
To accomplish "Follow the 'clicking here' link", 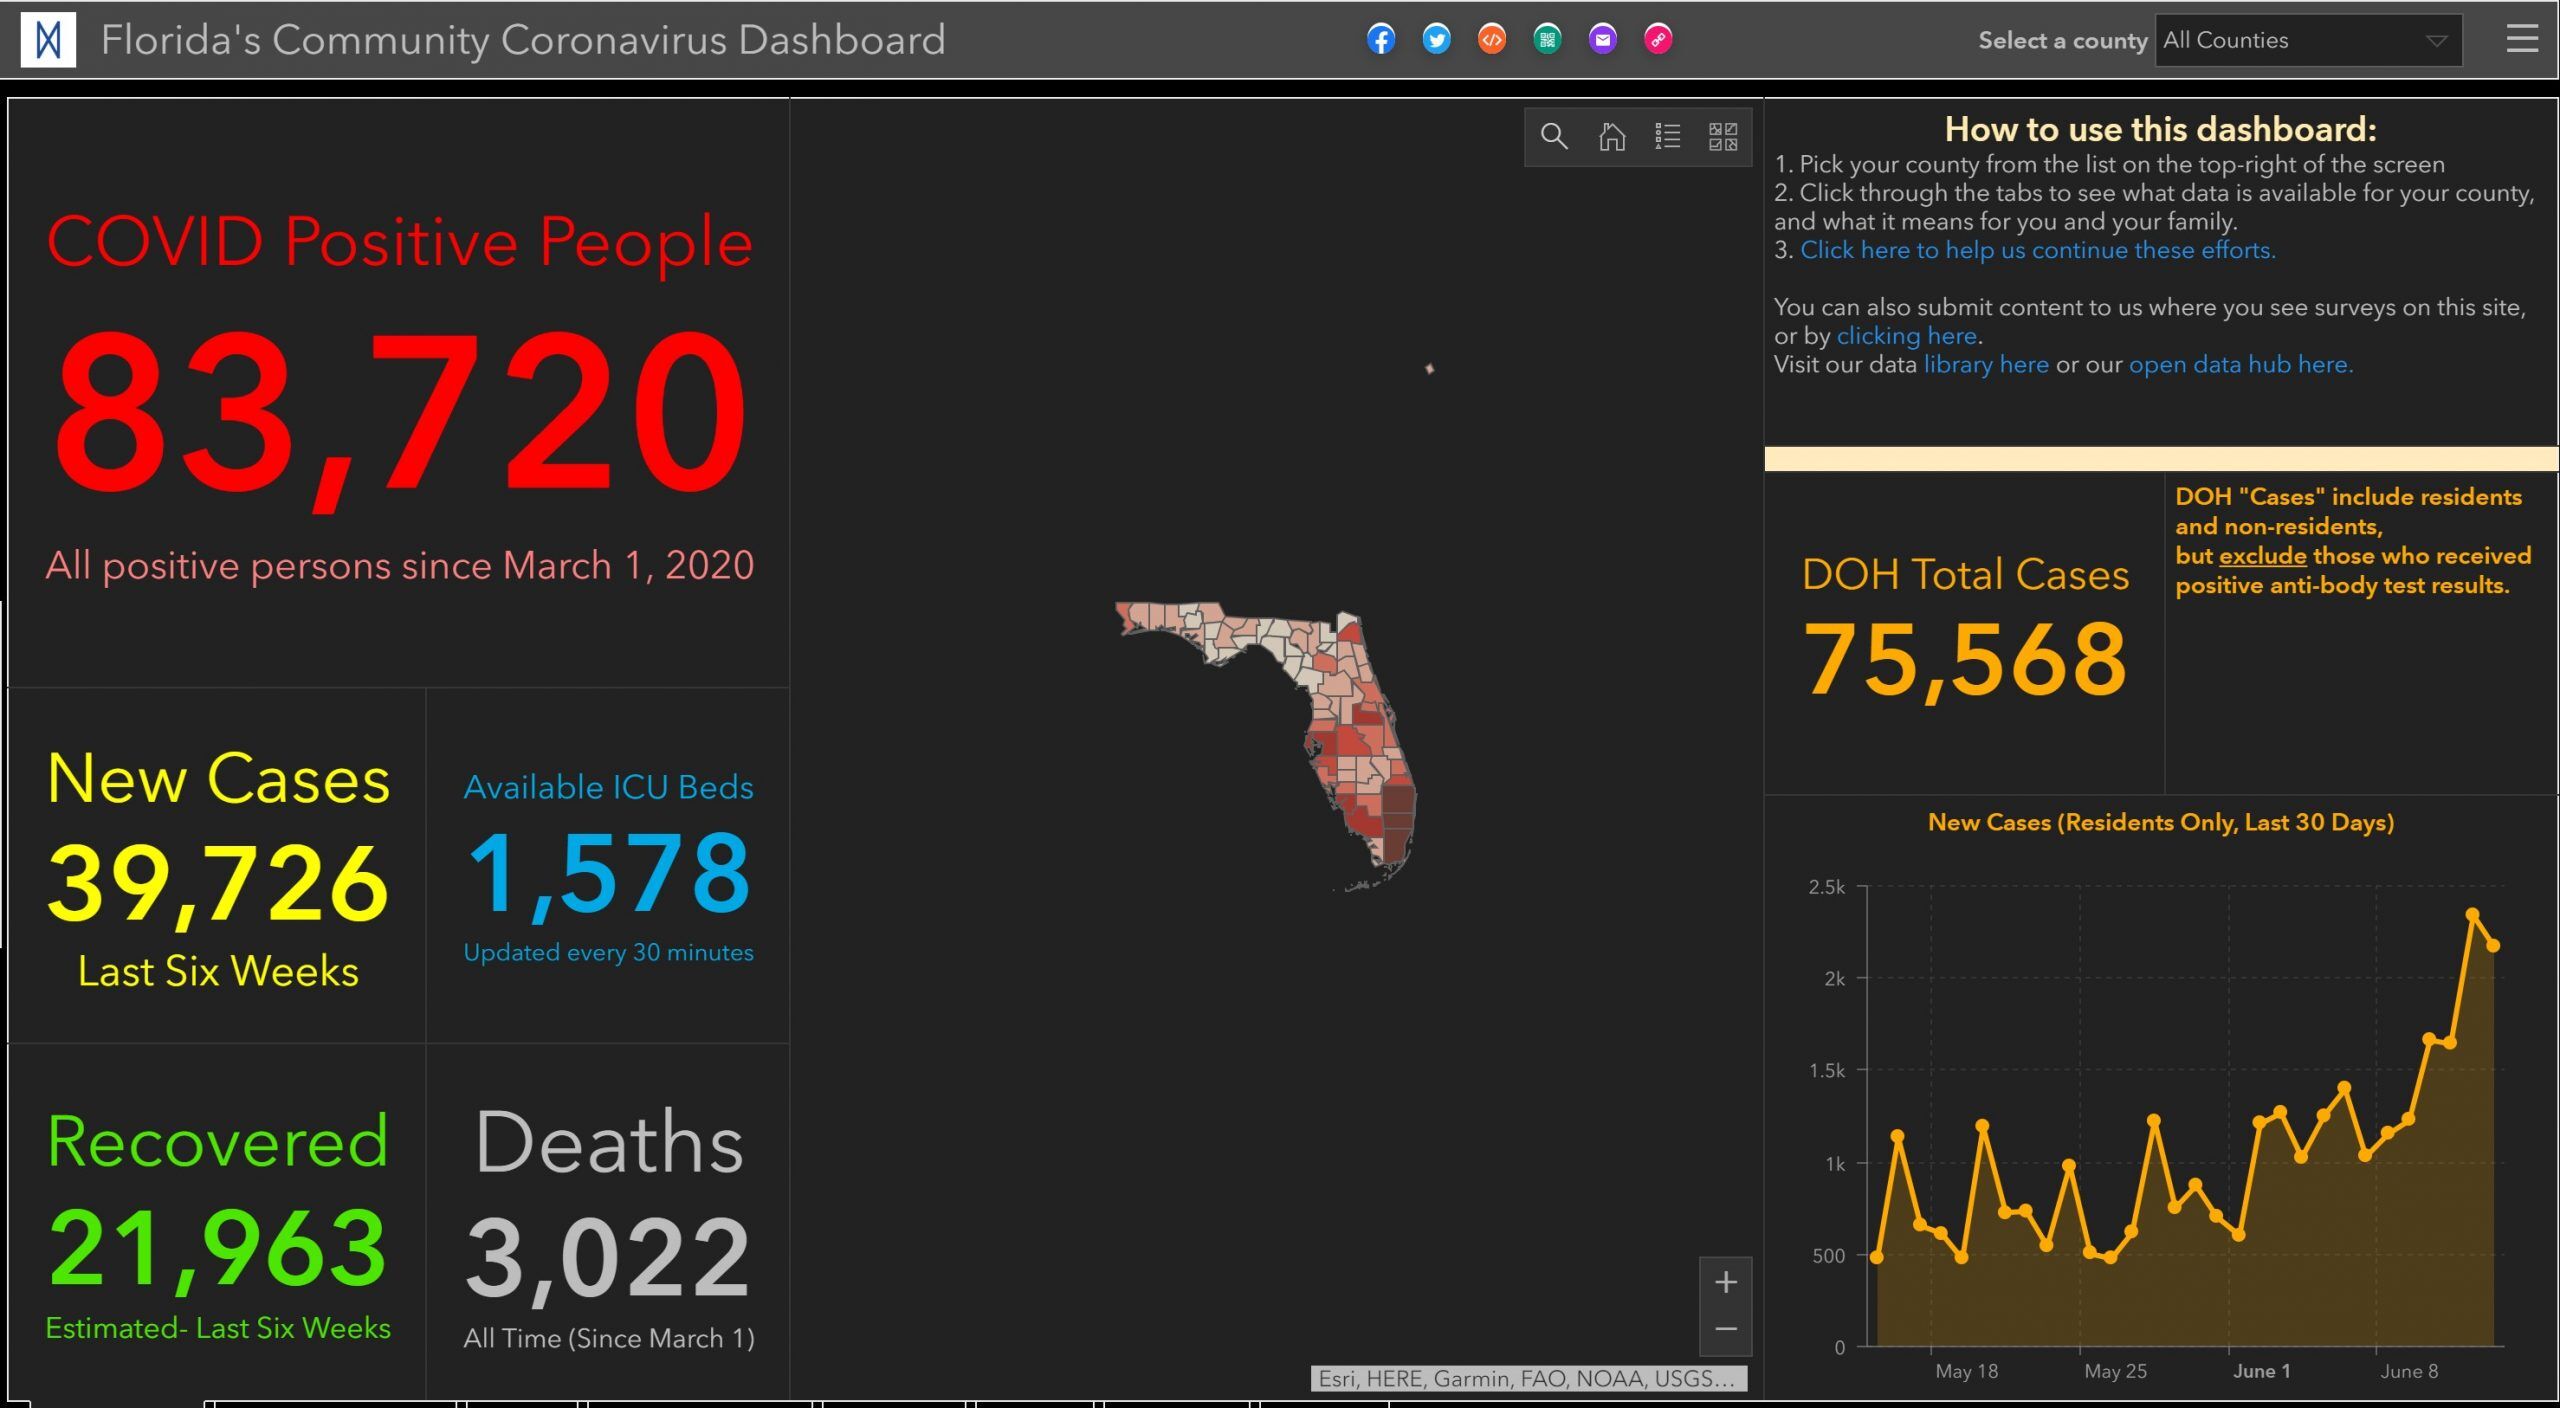I will [1906, 336].
